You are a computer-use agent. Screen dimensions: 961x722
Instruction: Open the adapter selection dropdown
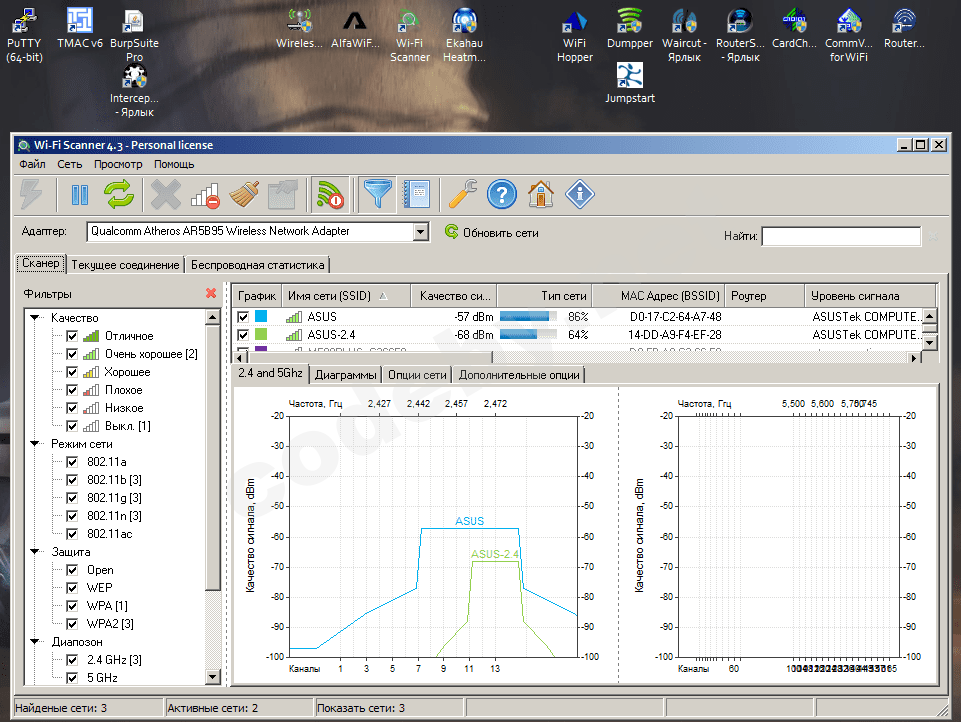point(420,232)
